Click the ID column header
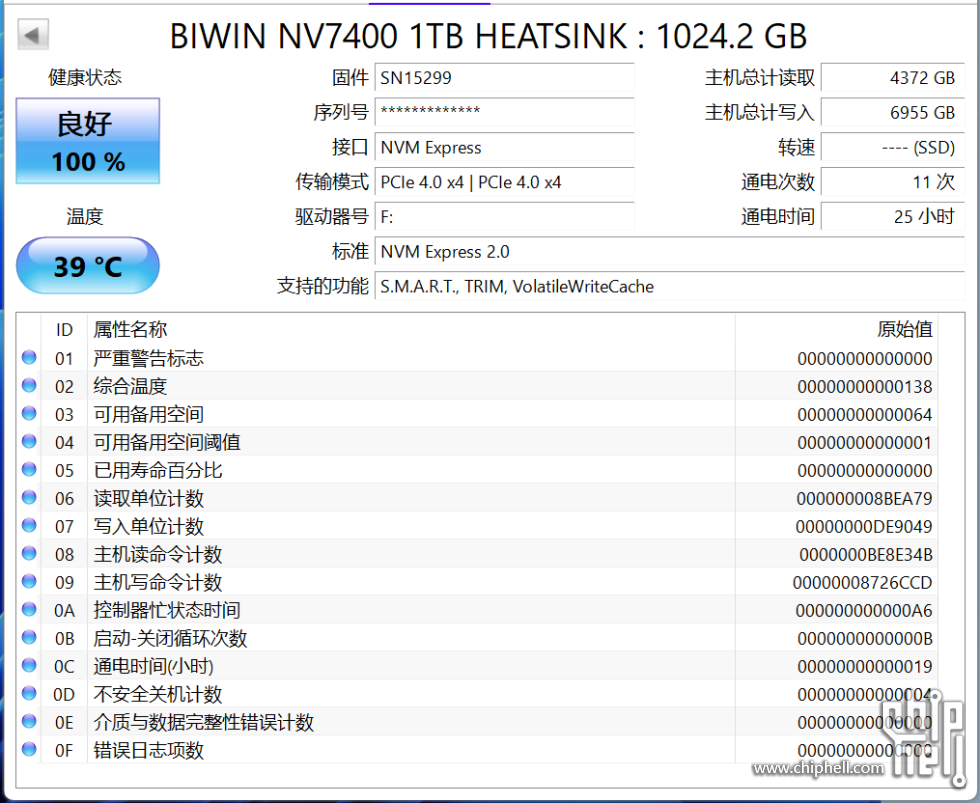Image resolution: width=980 pixels, height=803 pixels. 64,329
